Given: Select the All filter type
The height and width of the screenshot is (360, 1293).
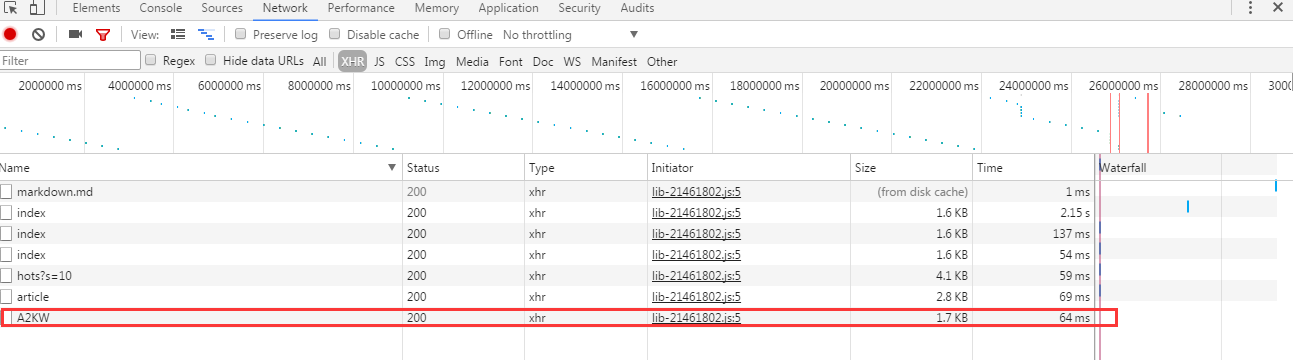Looking at the screenshot, I should (320, 61).
